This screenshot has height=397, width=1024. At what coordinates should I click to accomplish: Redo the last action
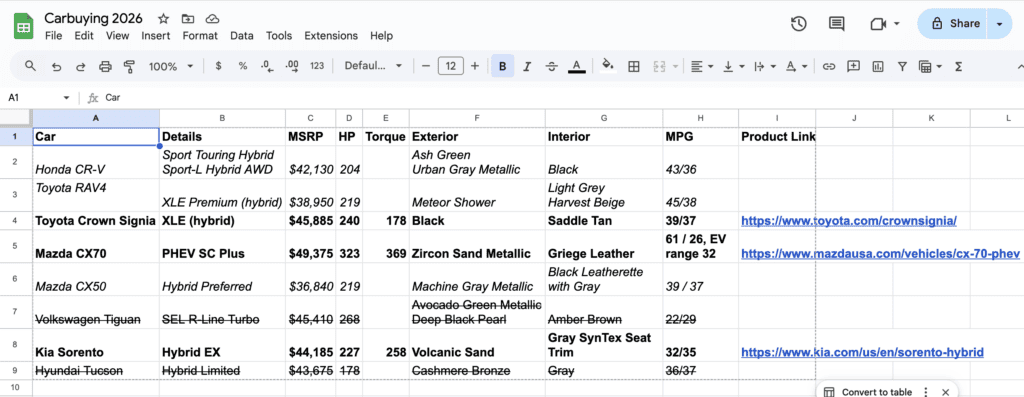click(x=81, y=66)
